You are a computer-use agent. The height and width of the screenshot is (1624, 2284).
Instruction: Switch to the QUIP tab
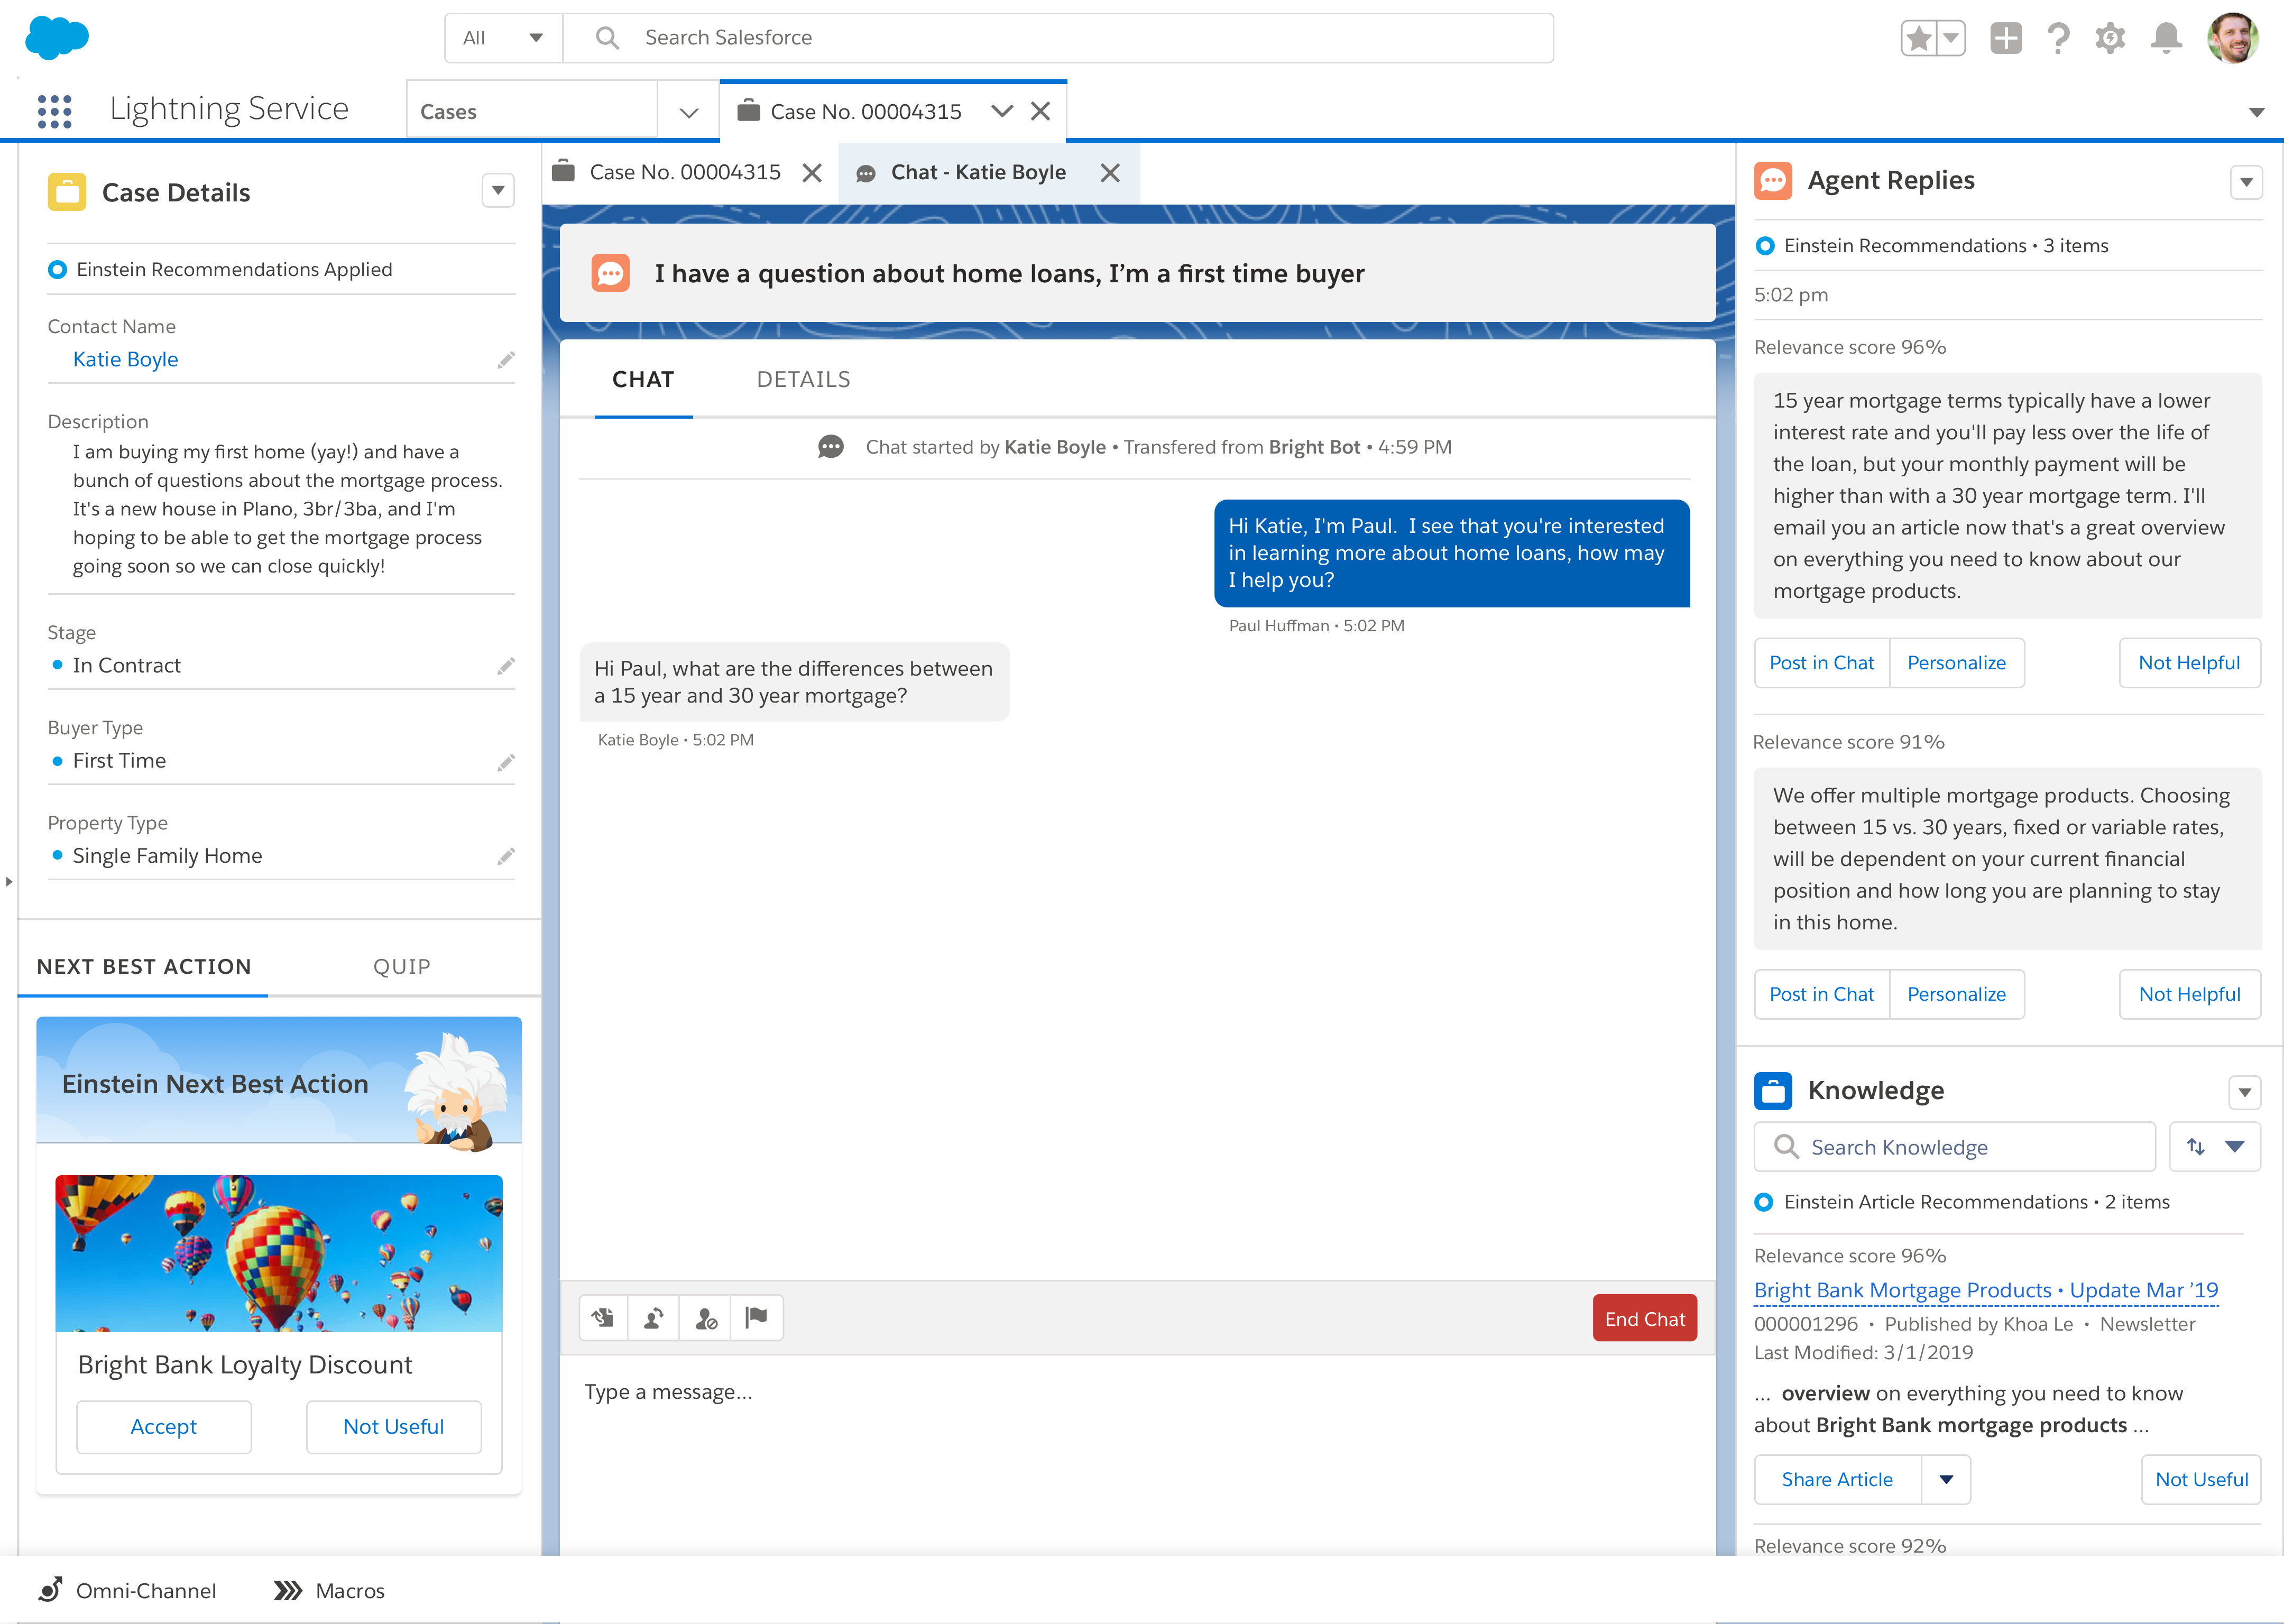[402, 966]
